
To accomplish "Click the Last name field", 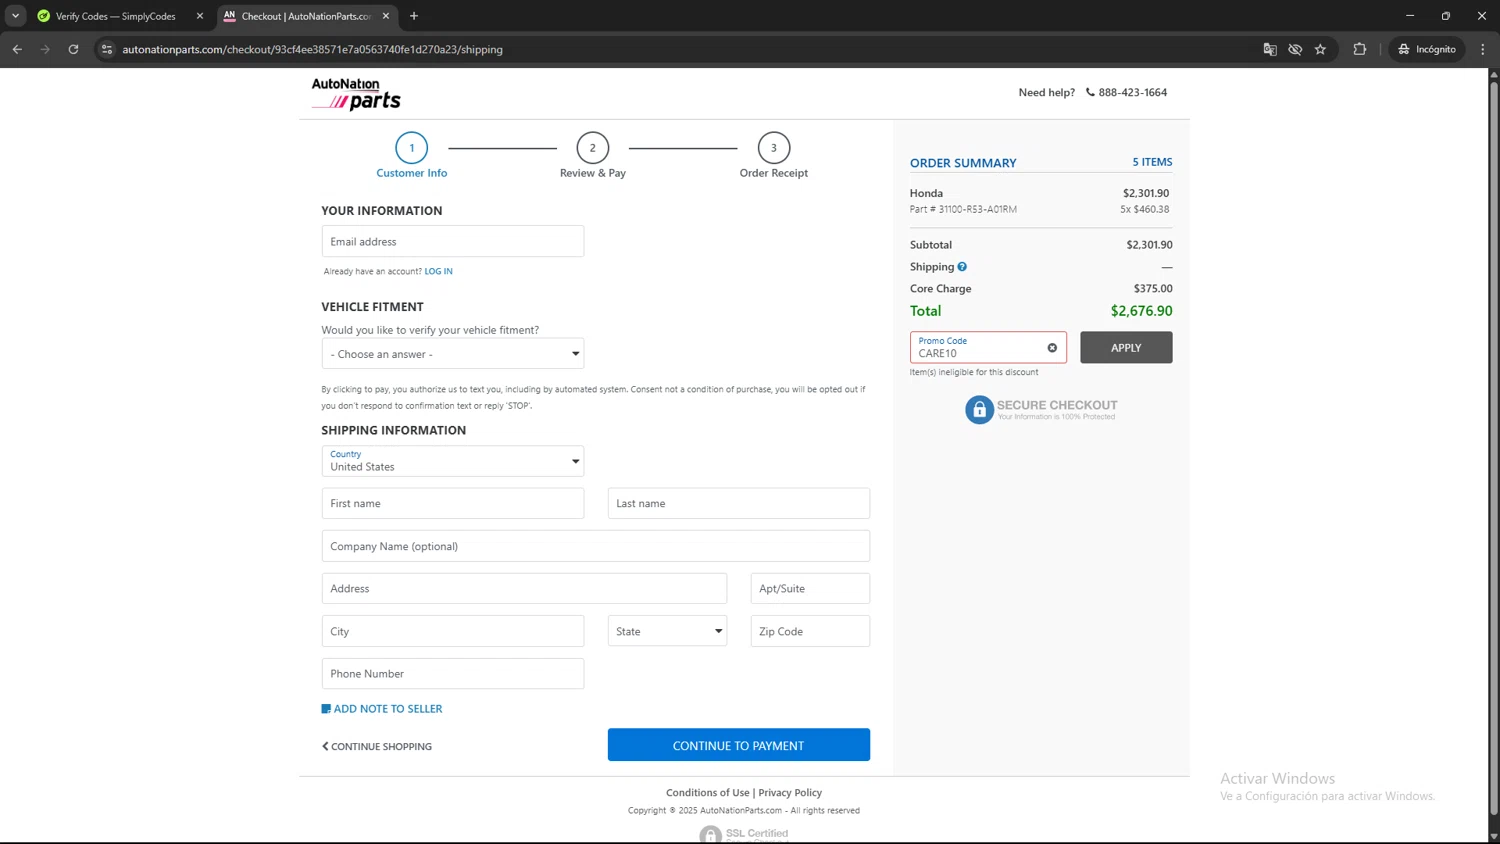I will point(739,503).
